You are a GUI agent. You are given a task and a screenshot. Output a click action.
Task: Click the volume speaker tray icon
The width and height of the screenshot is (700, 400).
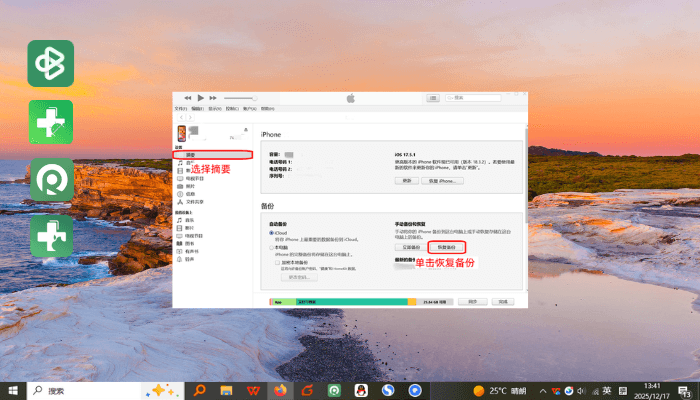click(x=581, y=391)
